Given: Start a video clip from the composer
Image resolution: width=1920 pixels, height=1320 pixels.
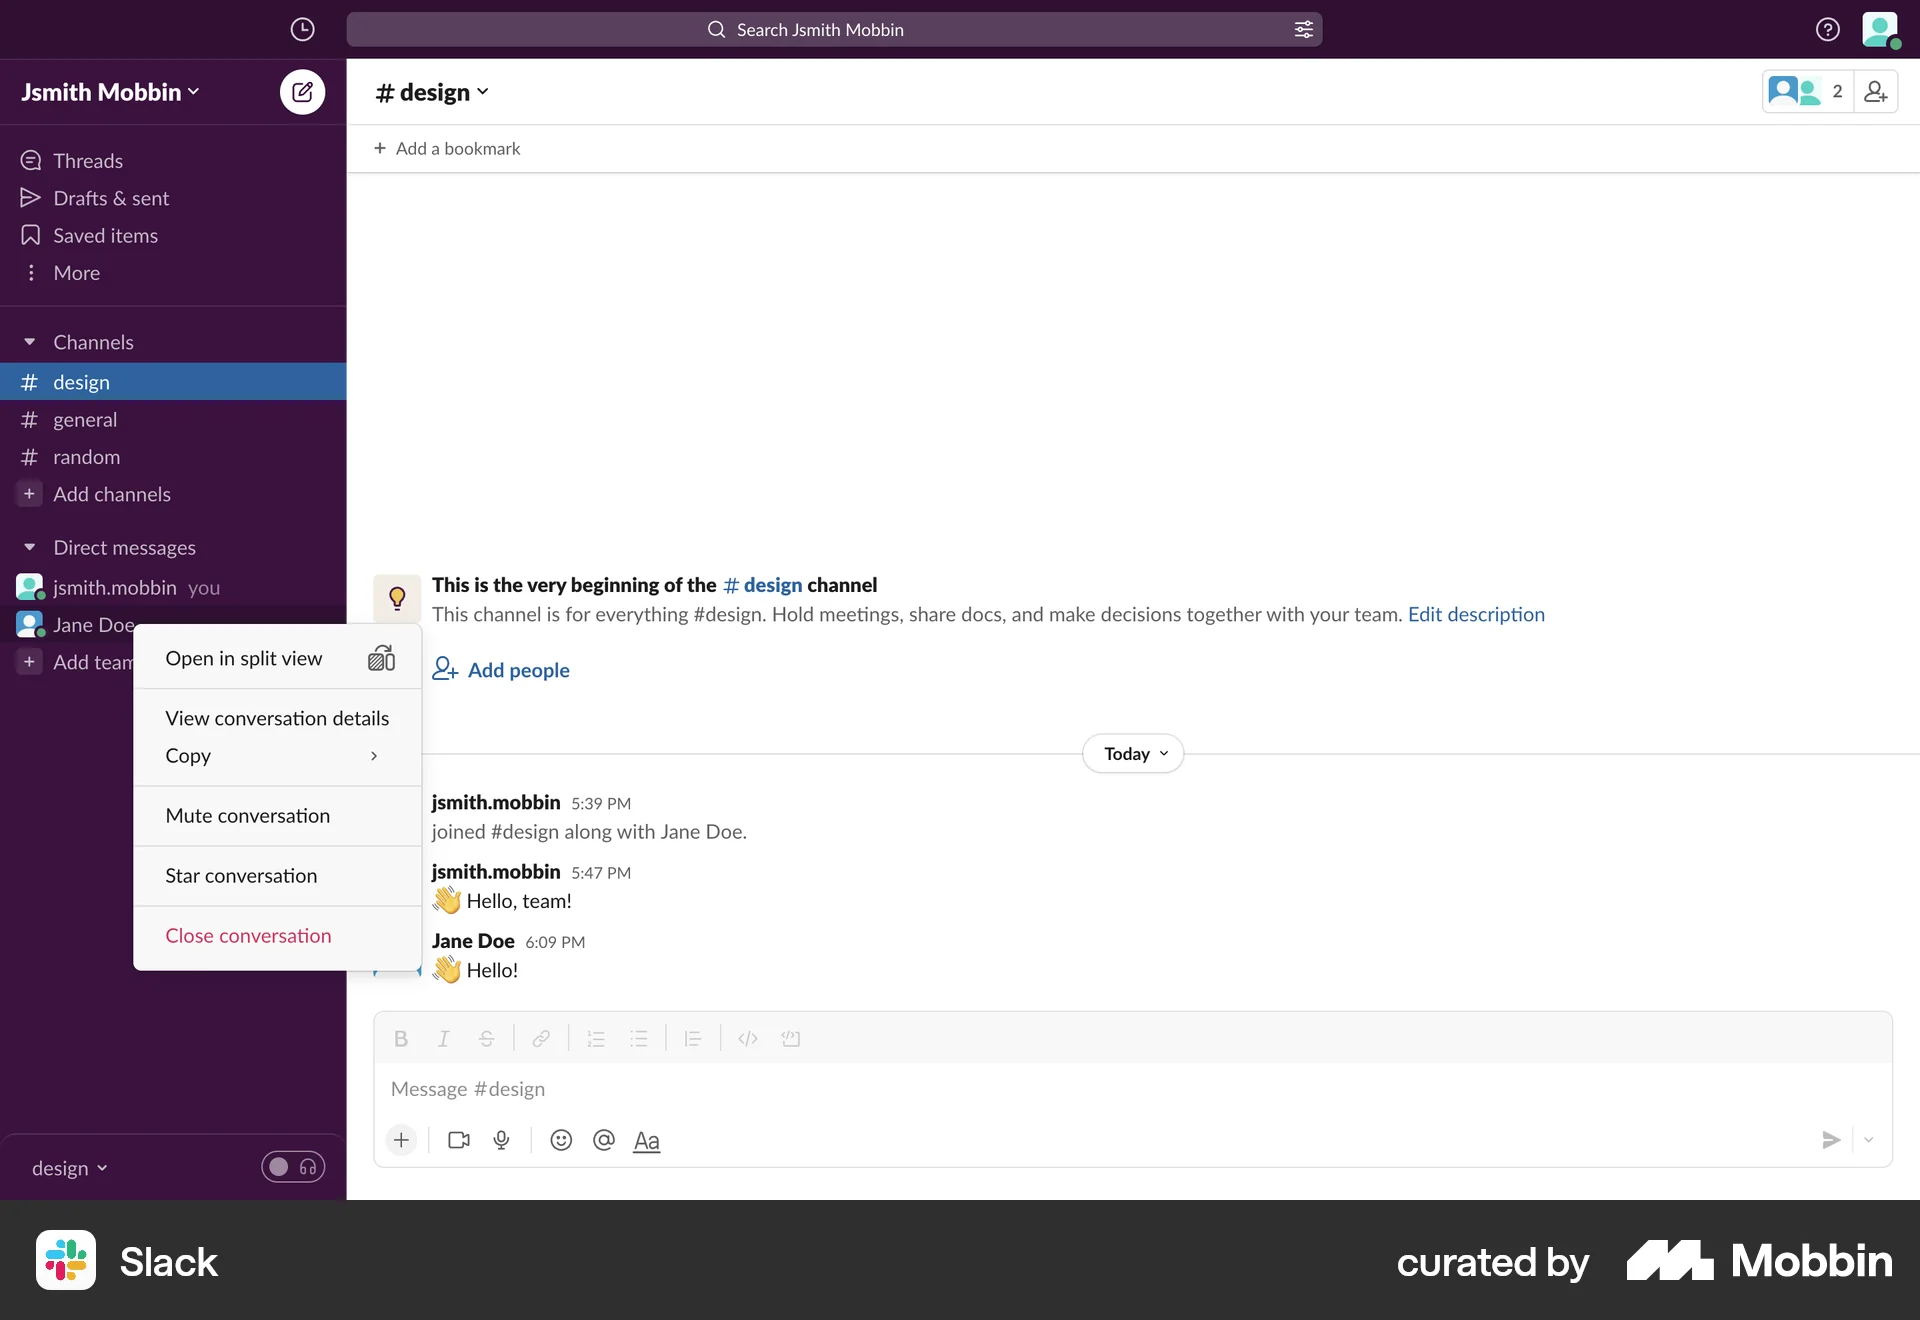Looking at the screenshot, I should pos(458,1140).
